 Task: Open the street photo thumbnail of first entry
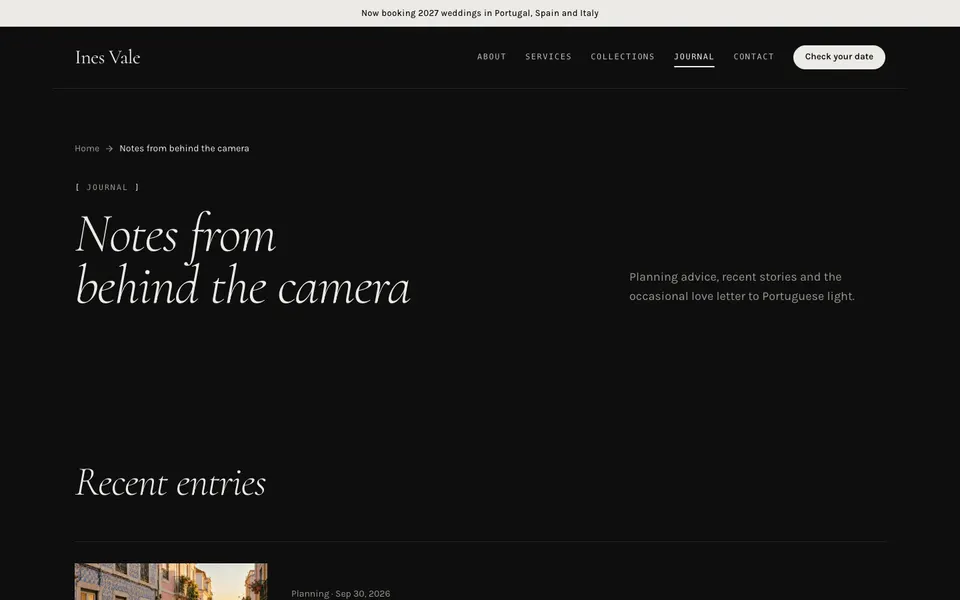coord(171,582)
